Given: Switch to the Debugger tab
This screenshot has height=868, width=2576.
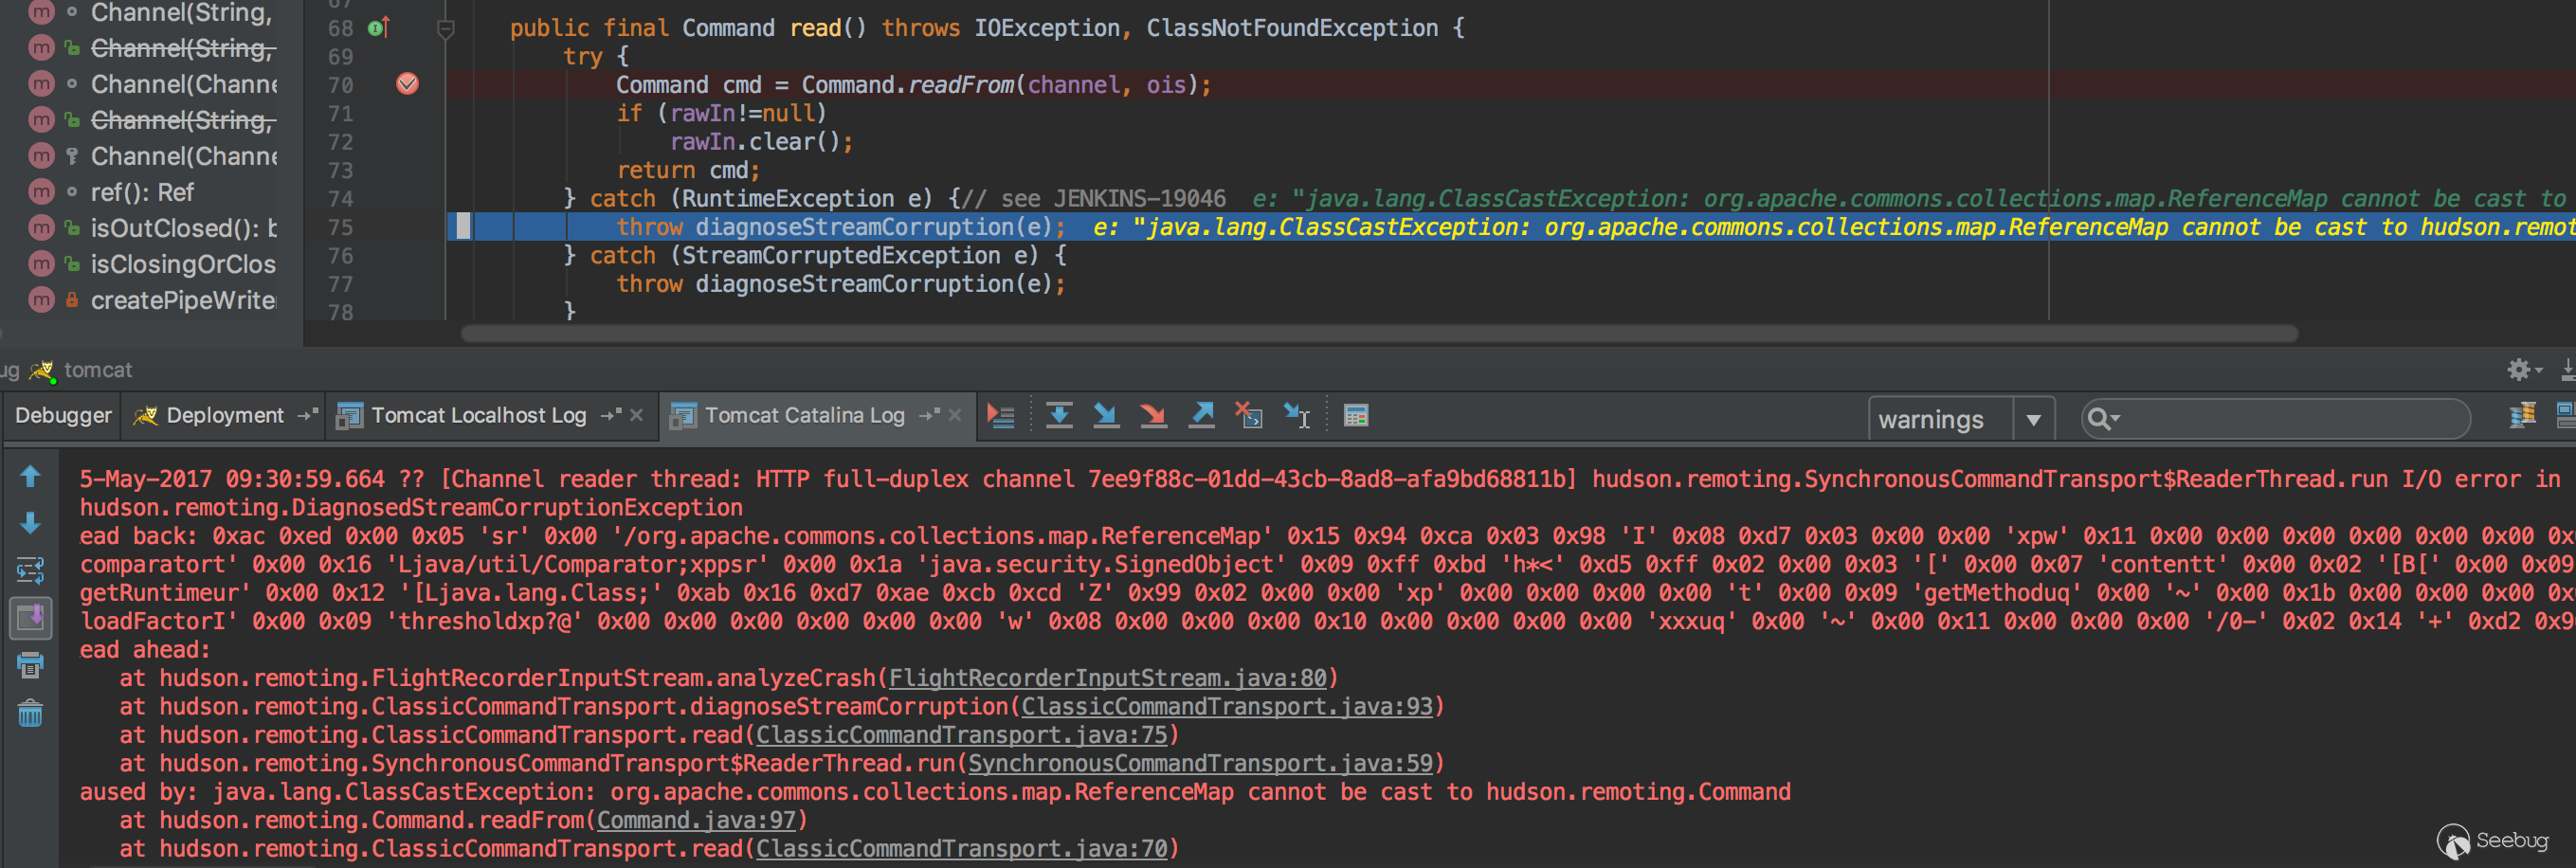Looking at the screenshot, I should coord(63,415).
